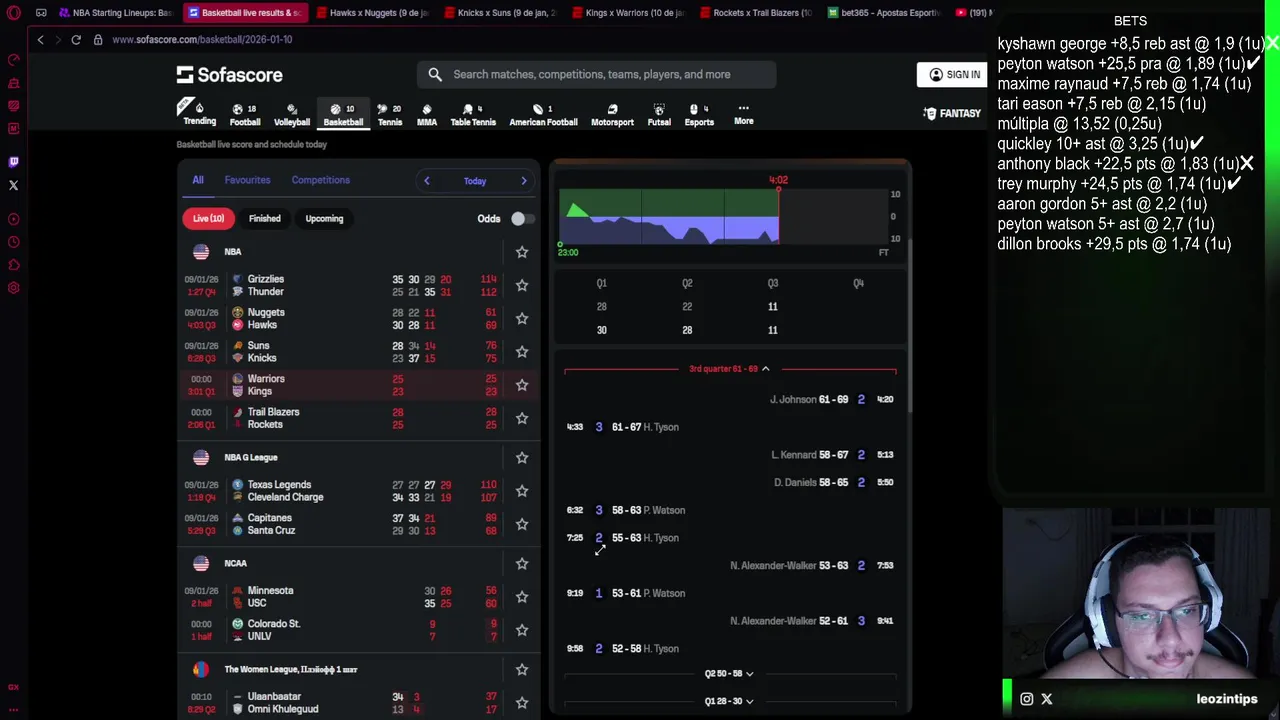1280x720 pixels.
Task: Click the Sign In button
Action: tap(954, 74)
